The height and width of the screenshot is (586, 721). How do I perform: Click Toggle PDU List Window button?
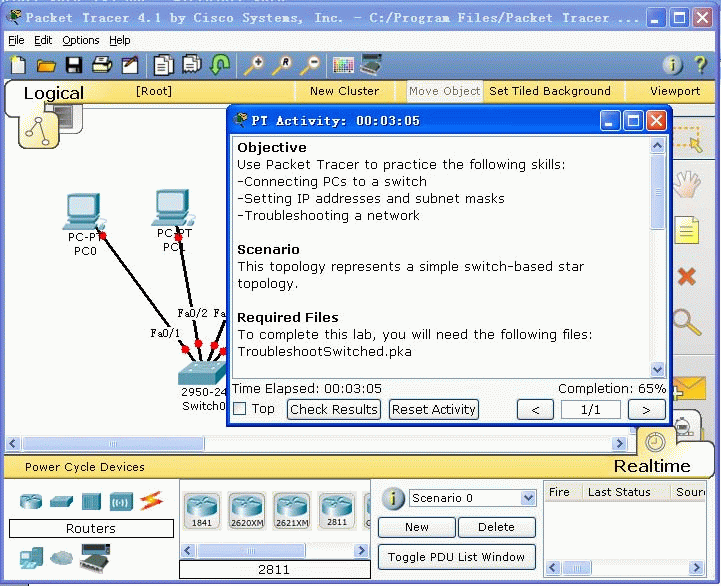click(x=456, y=557)
